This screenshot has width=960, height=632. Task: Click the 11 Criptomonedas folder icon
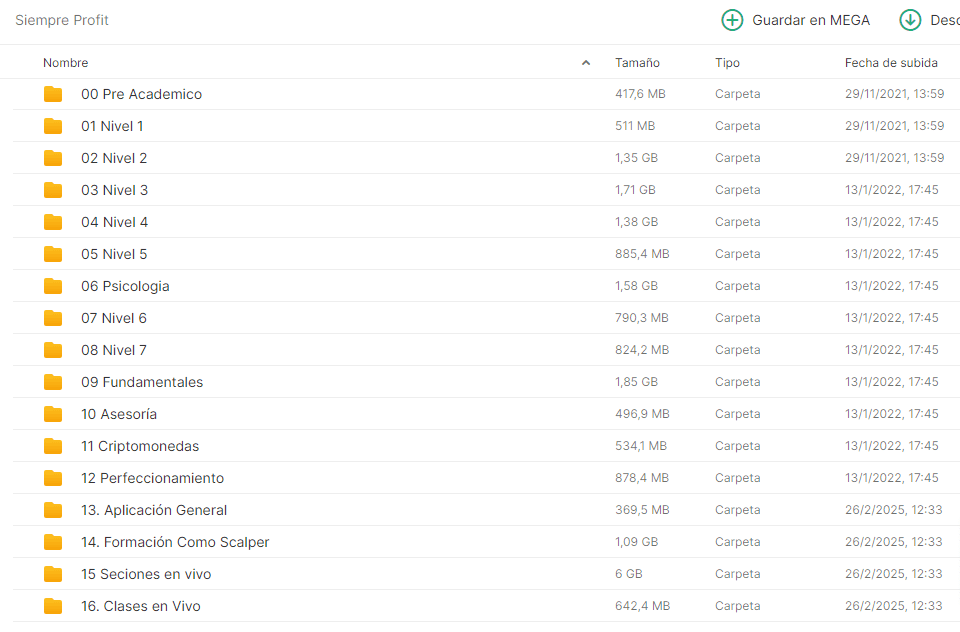point(53,446)
